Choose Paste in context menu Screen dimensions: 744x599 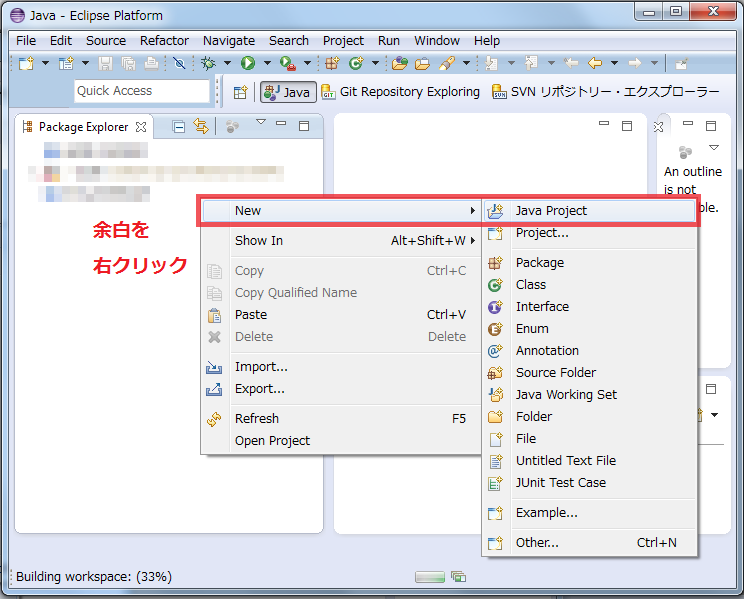coord(341,315)
